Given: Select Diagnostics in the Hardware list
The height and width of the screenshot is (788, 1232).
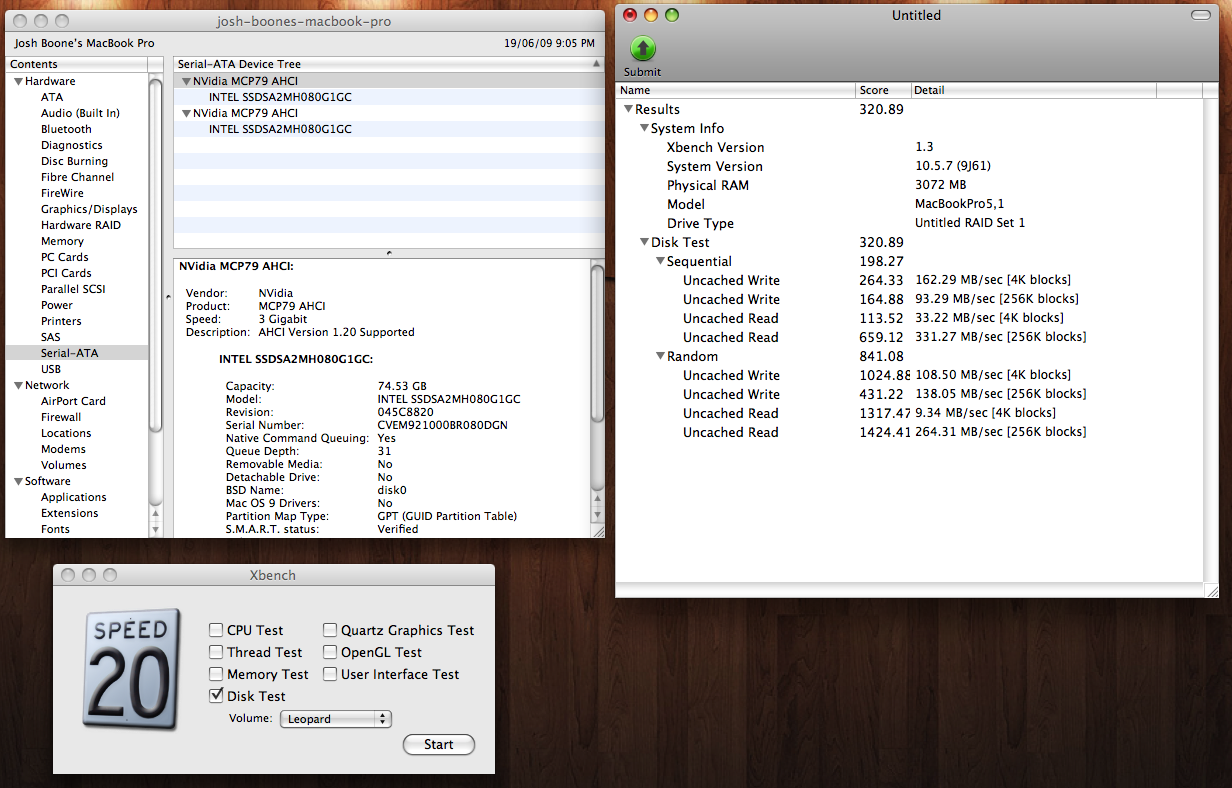Looking at the screenshot, I should pos(72,145).
